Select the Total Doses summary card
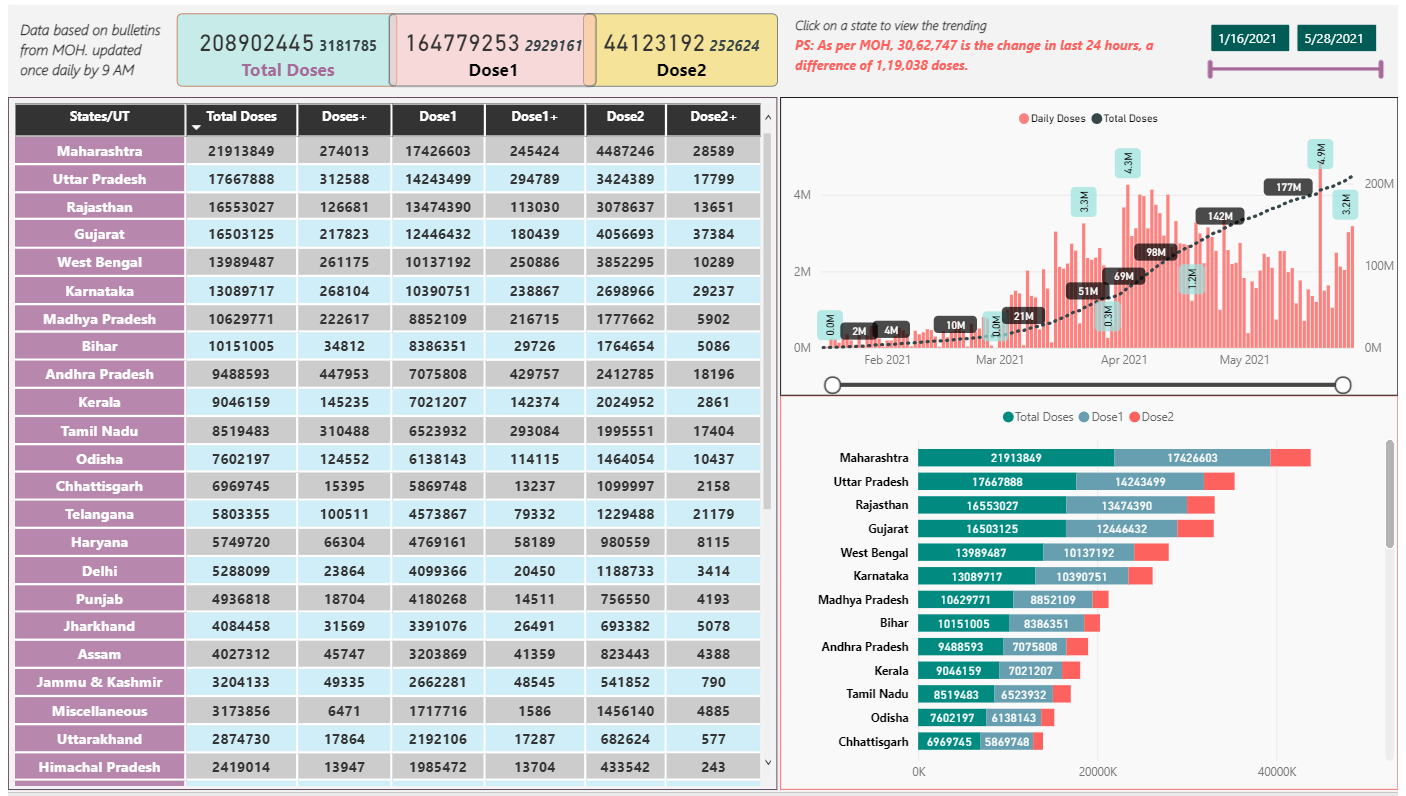 tap(283, 50)
